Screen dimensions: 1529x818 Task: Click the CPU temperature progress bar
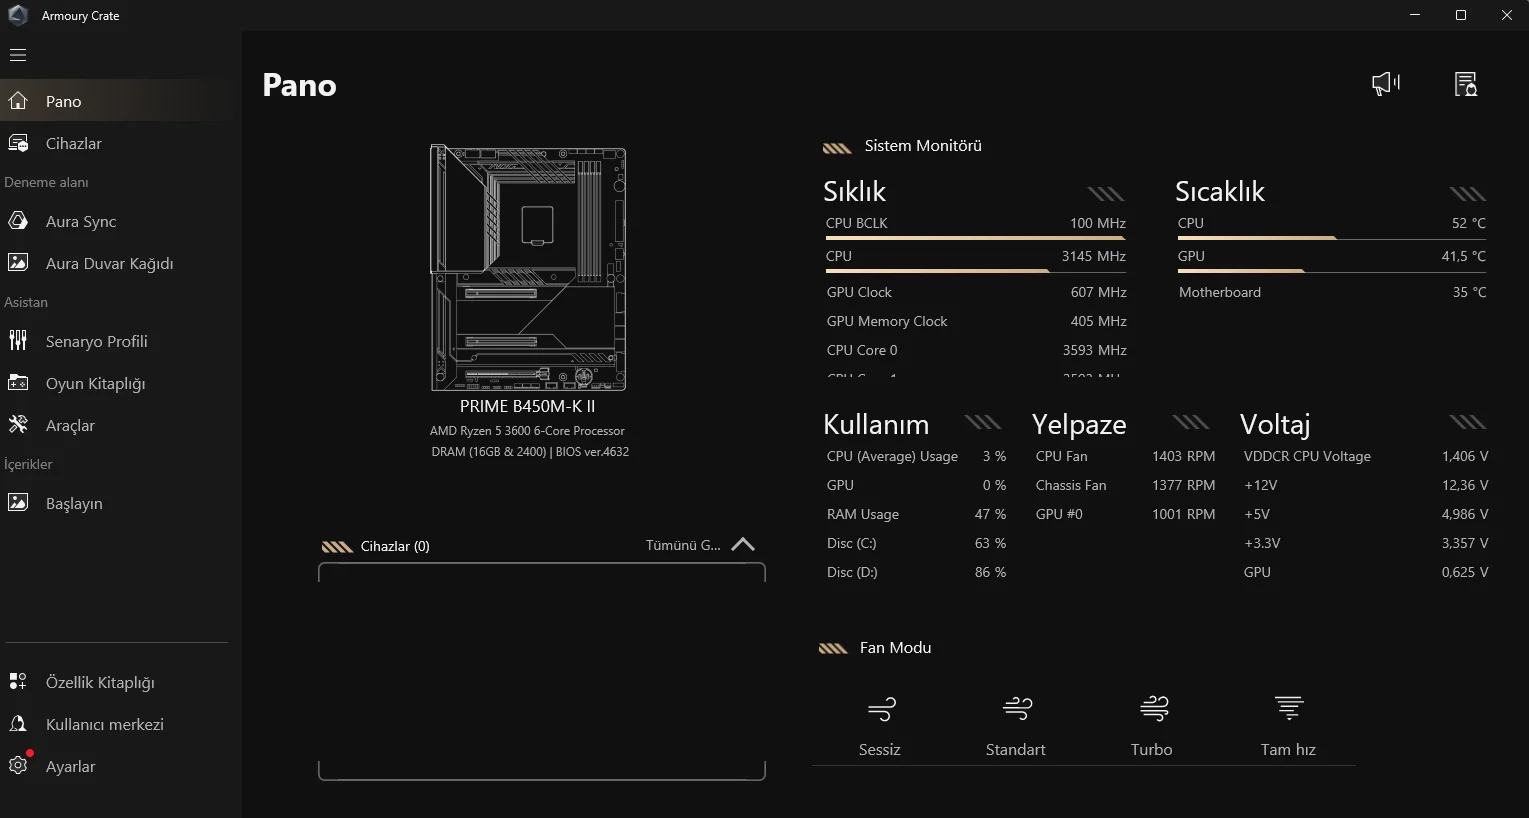point(1331,238)
